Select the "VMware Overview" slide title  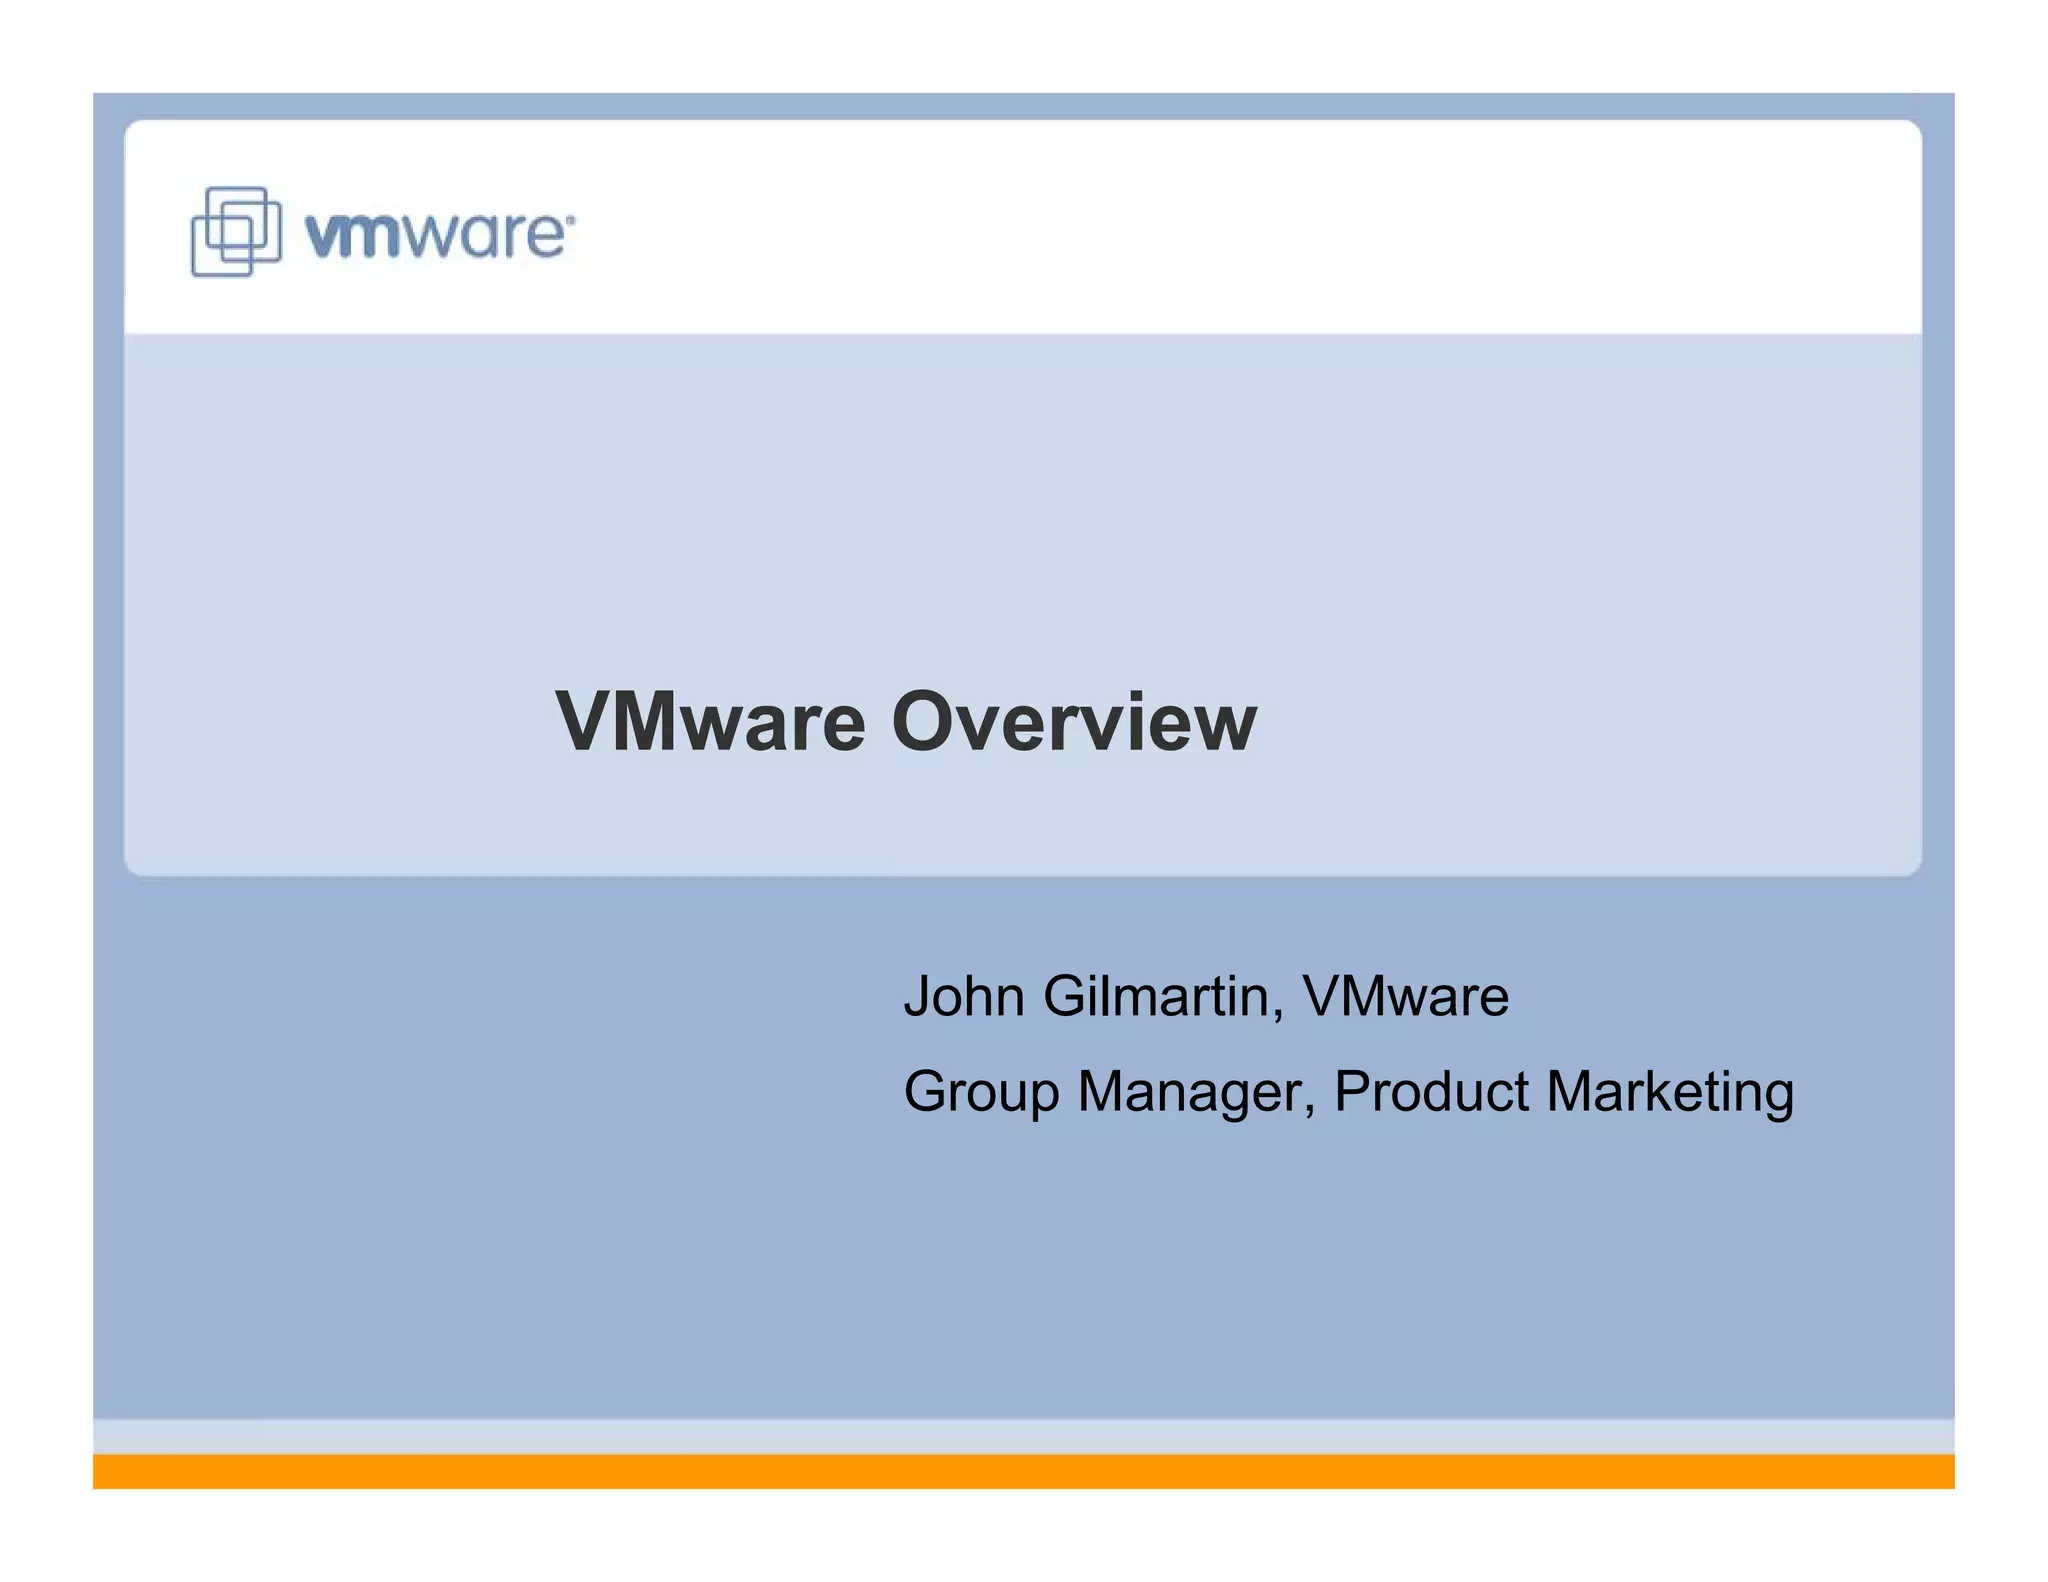click(x=906, y=721)
